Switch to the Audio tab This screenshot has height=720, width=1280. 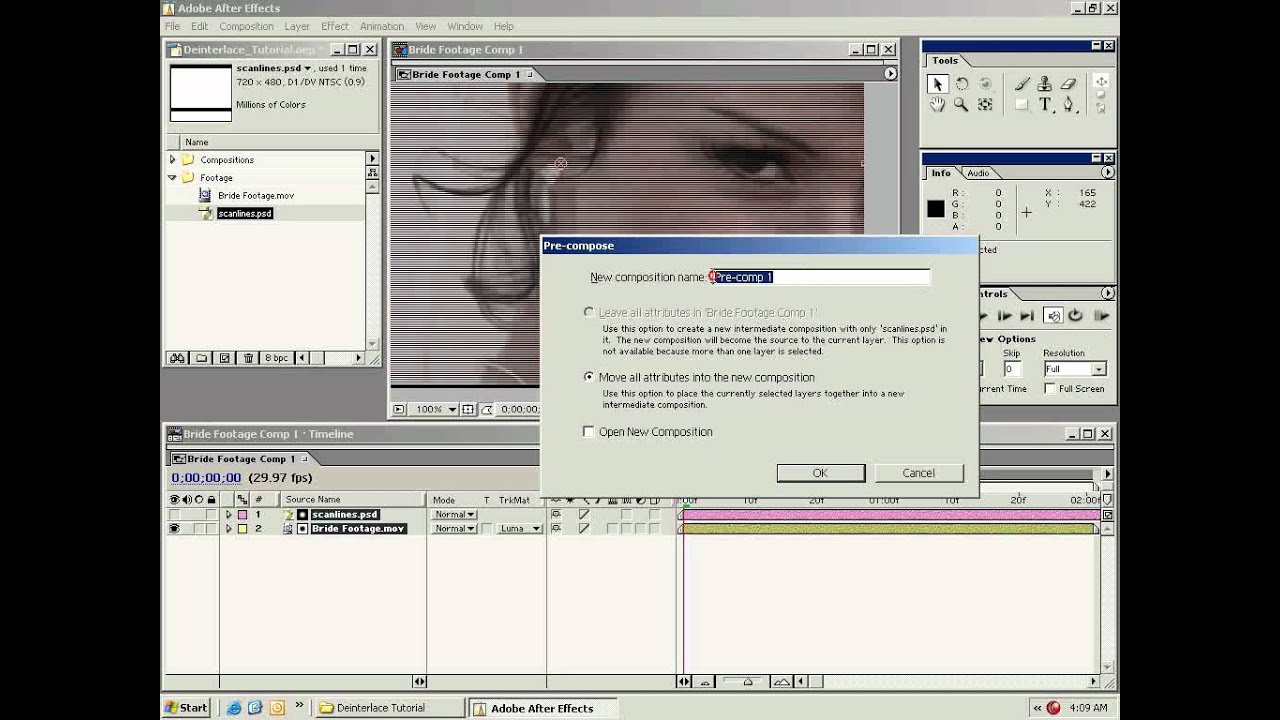click(x=977, y=173)
